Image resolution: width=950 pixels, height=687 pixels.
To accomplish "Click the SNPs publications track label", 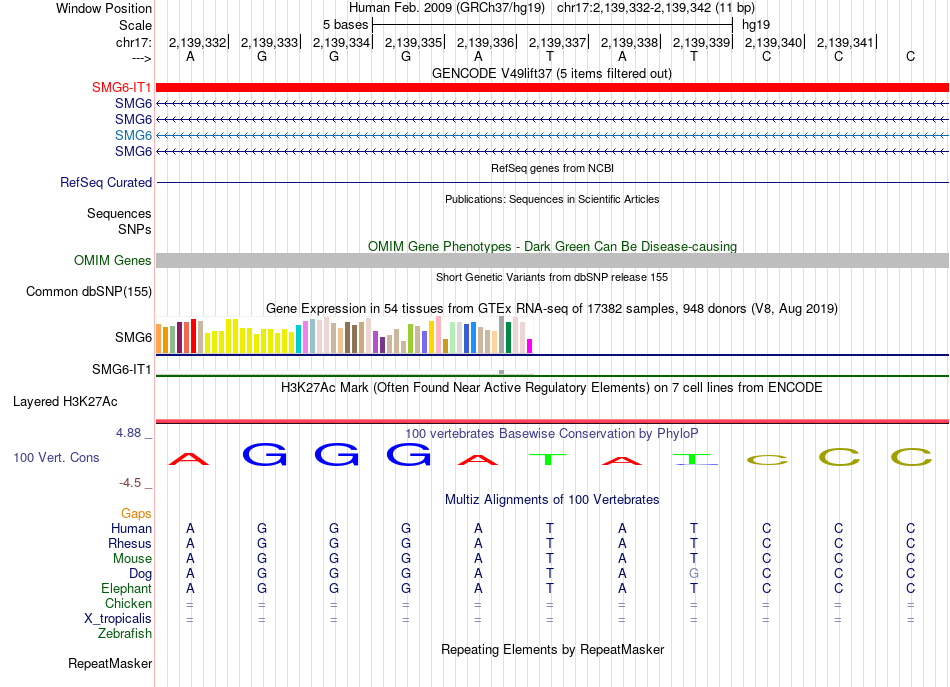I will [x=135, y=230].
